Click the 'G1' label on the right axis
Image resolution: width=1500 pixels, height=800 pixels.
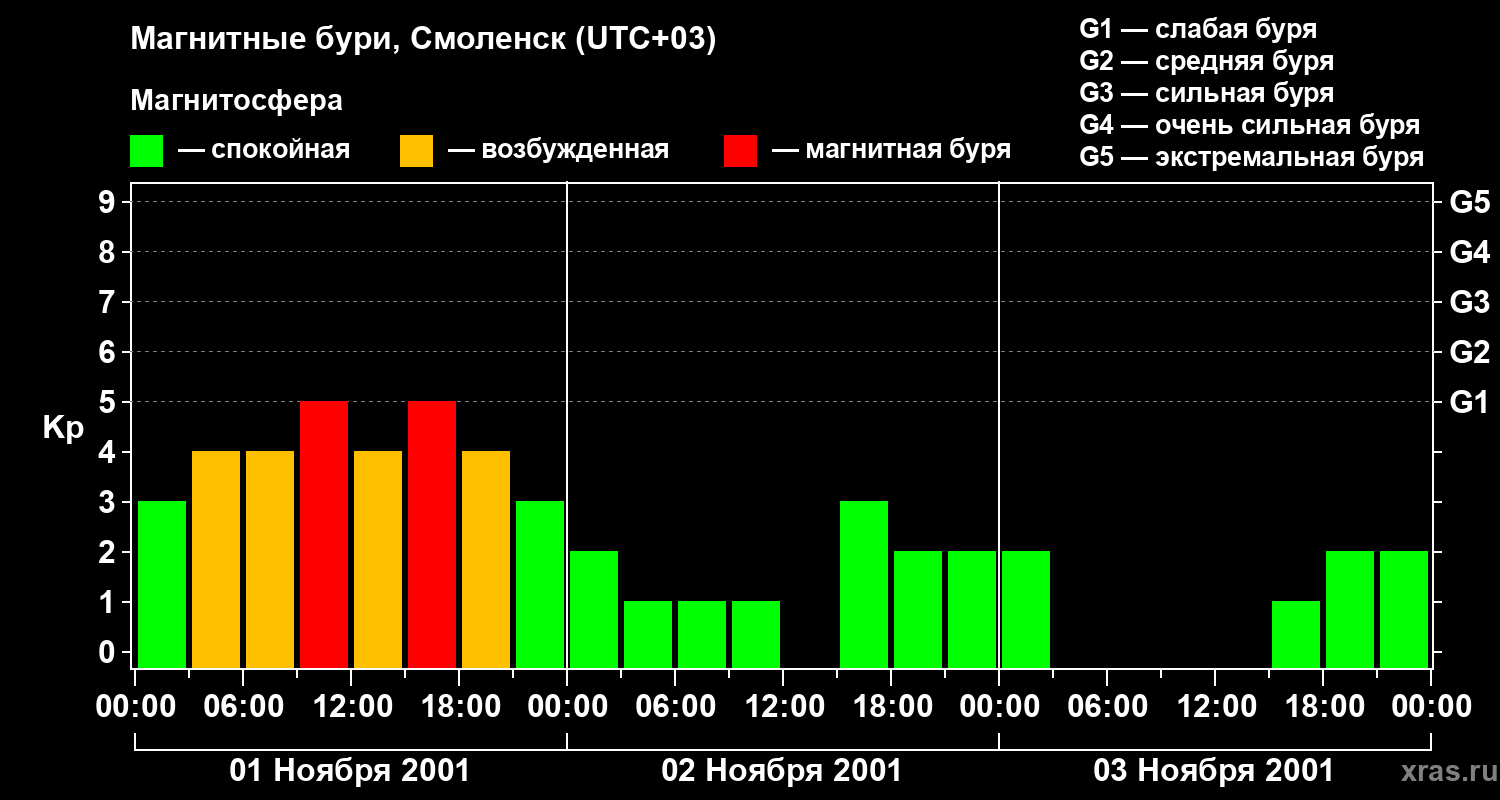coord(1469,402)
